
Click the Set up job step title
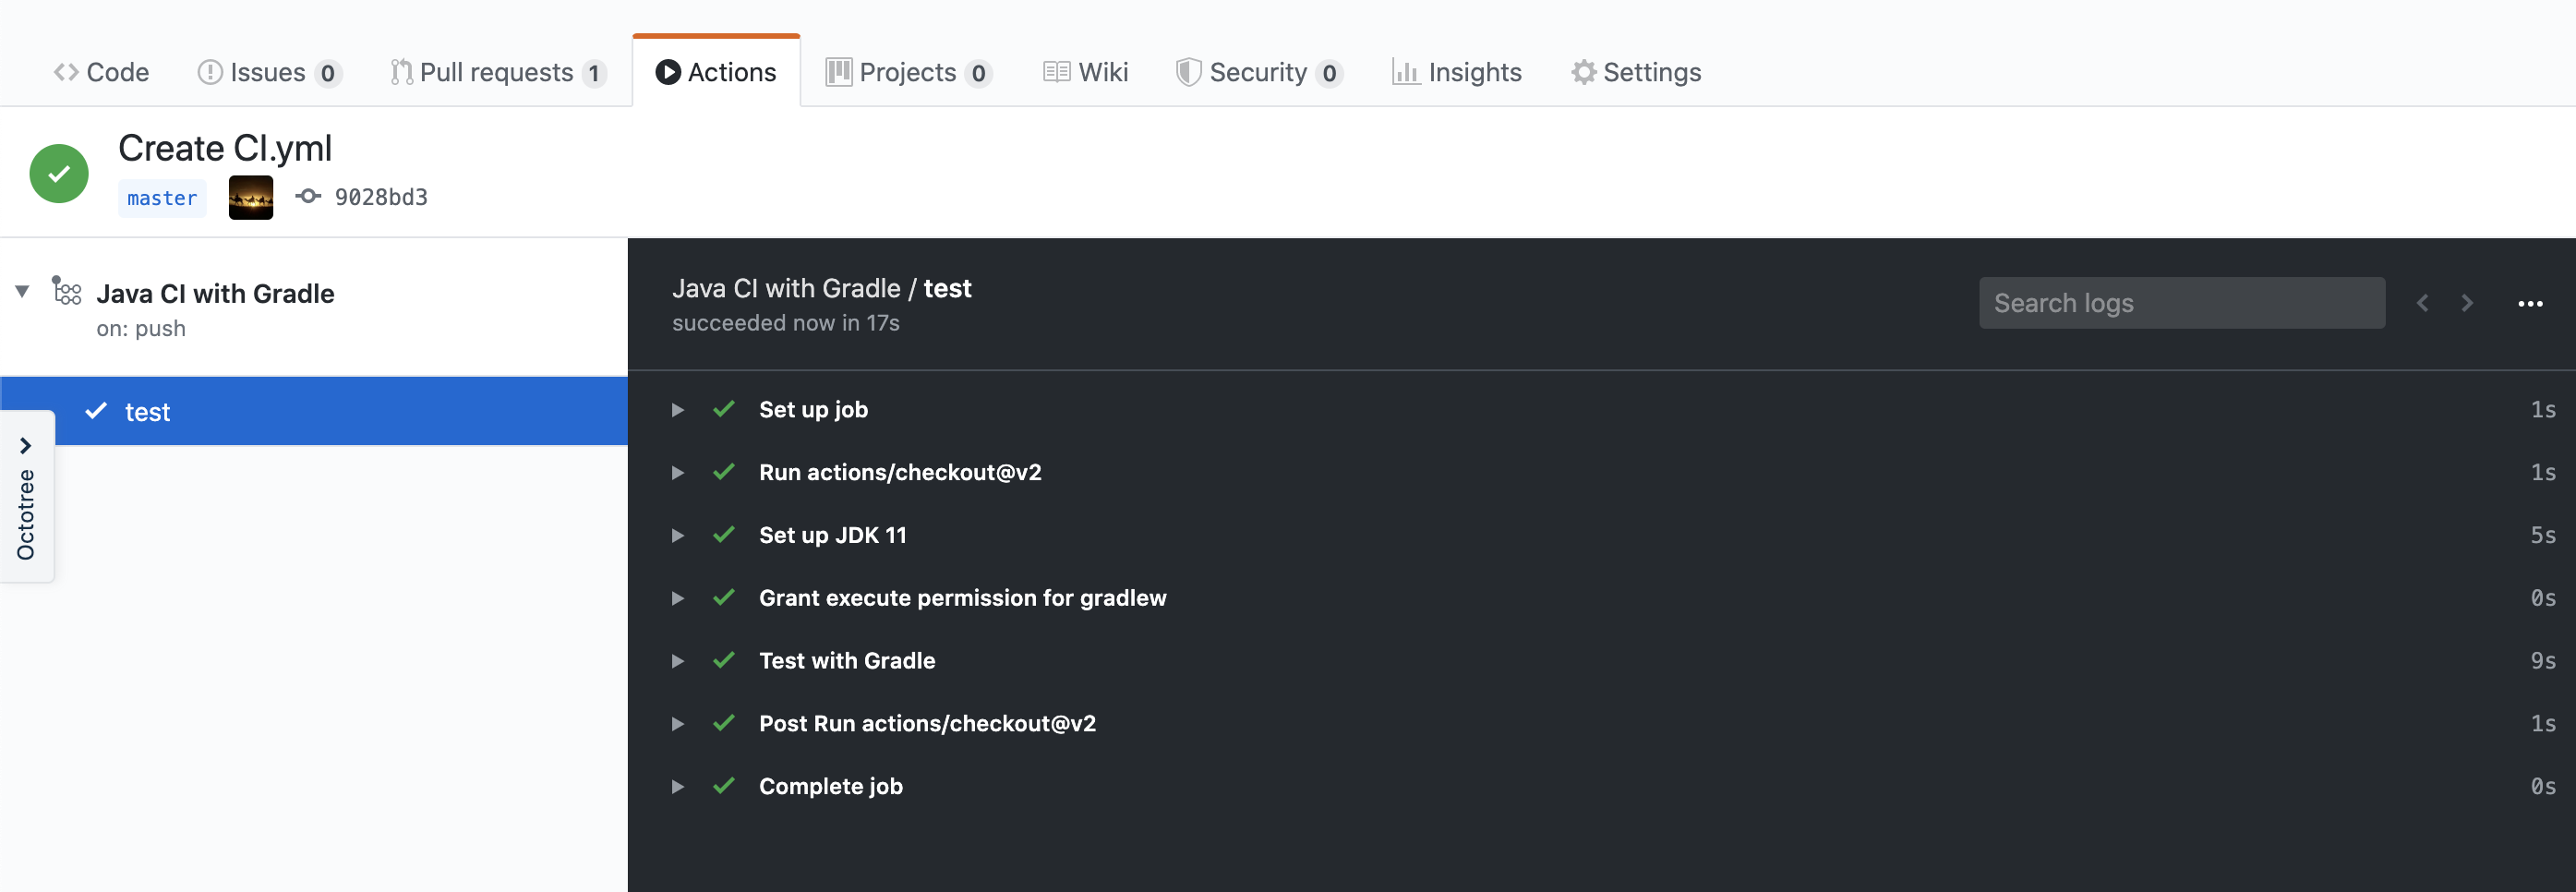(x=813, y=409)
